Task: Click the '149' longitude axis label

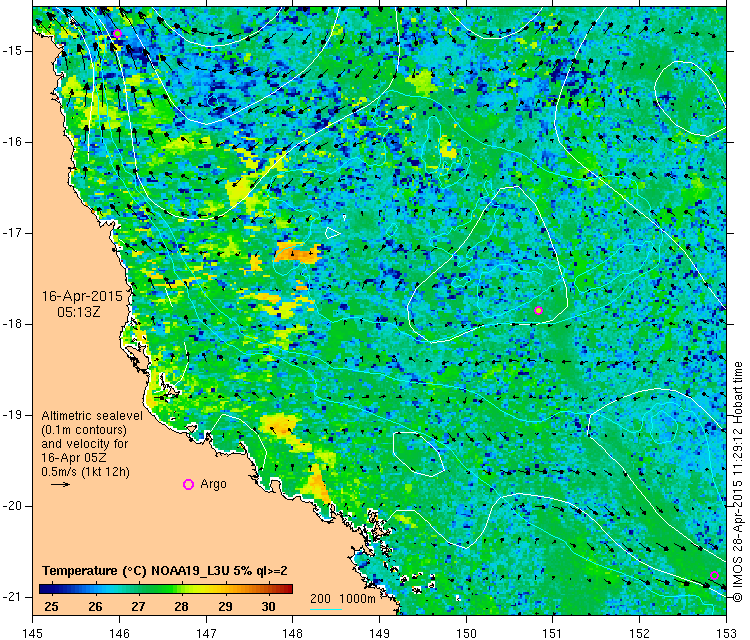Action: click(379, 633)
